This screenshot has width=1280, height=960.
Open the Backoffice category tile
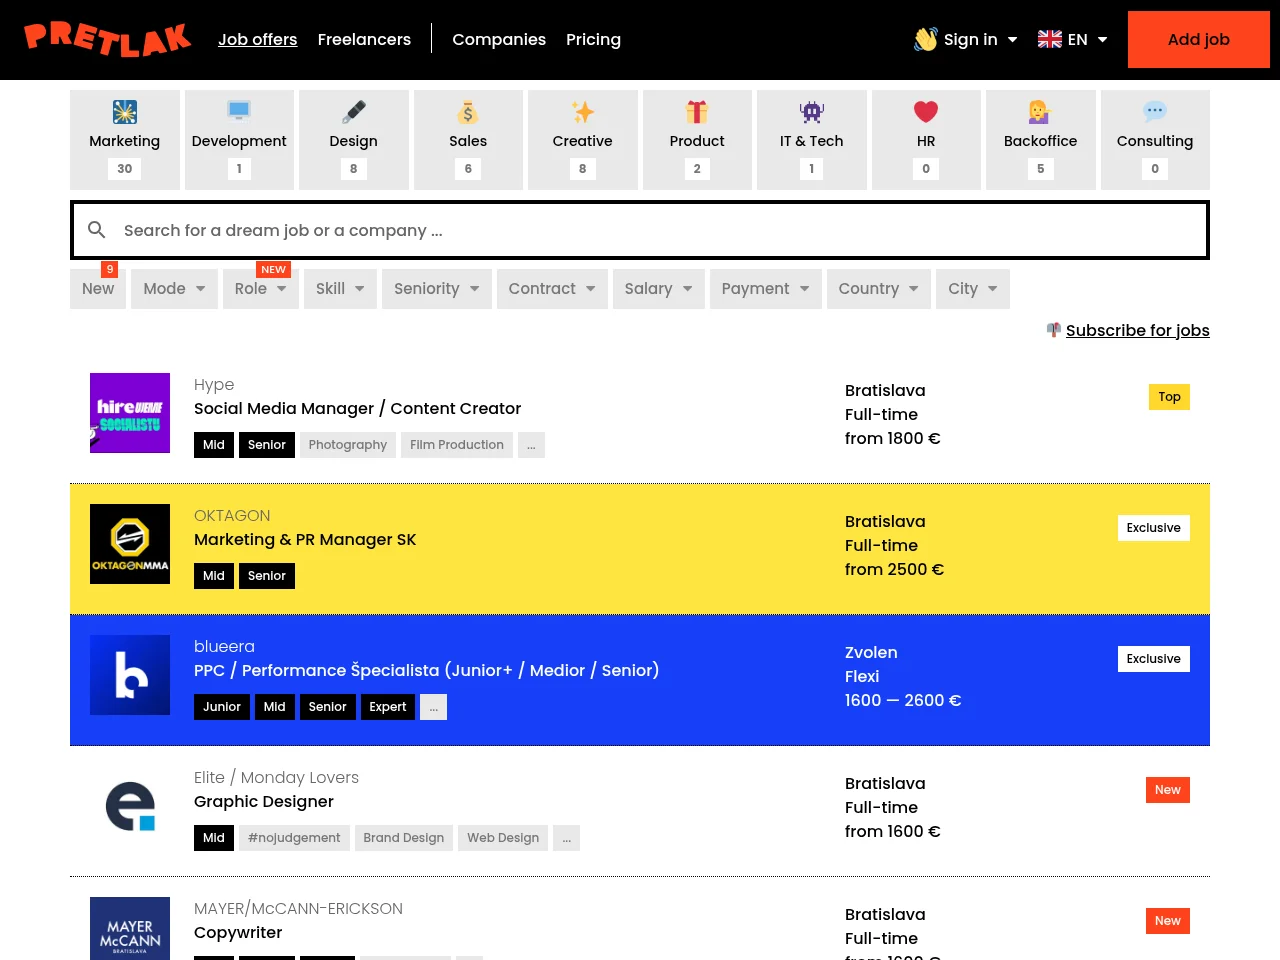(1041, 140)
